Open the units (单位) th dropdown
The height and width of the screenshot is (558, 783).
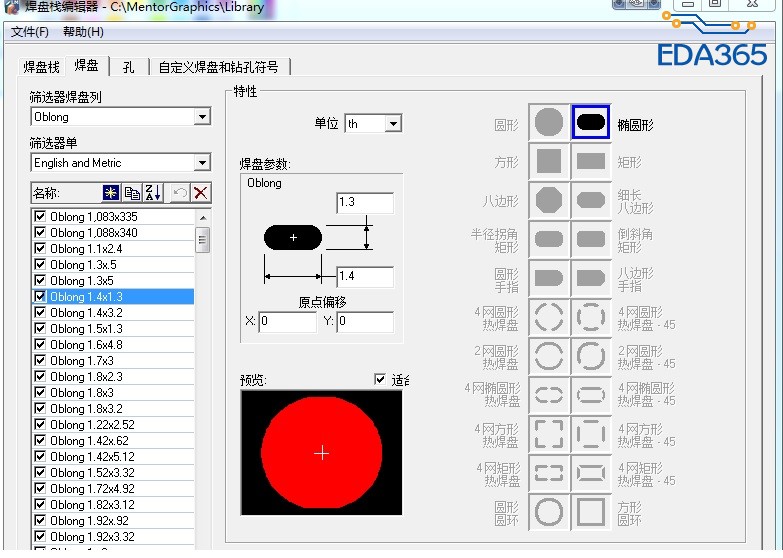pyautogui.click(x=393, y=123)
